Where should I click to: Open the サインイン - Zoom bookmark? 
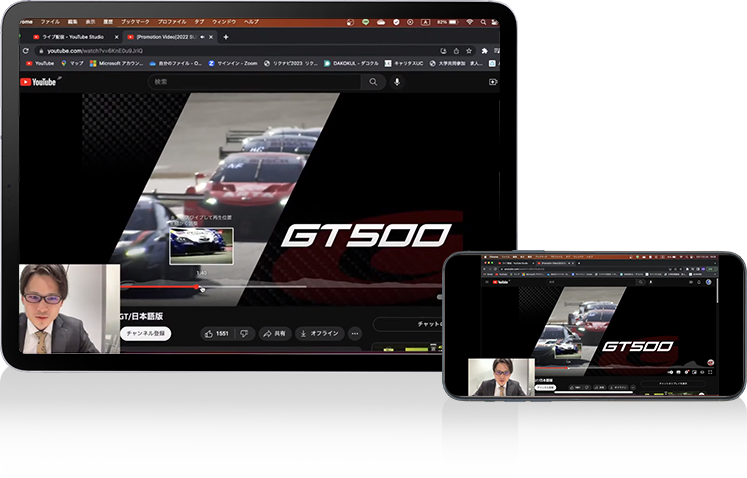click(233, 63)
